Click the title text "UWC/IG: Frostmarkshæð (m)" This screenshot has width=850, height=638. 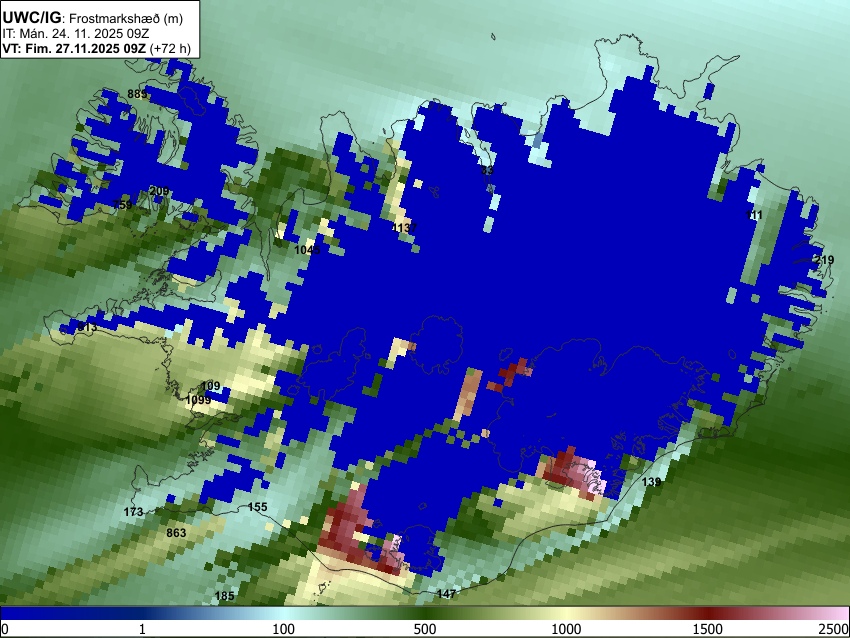(93, 18)
